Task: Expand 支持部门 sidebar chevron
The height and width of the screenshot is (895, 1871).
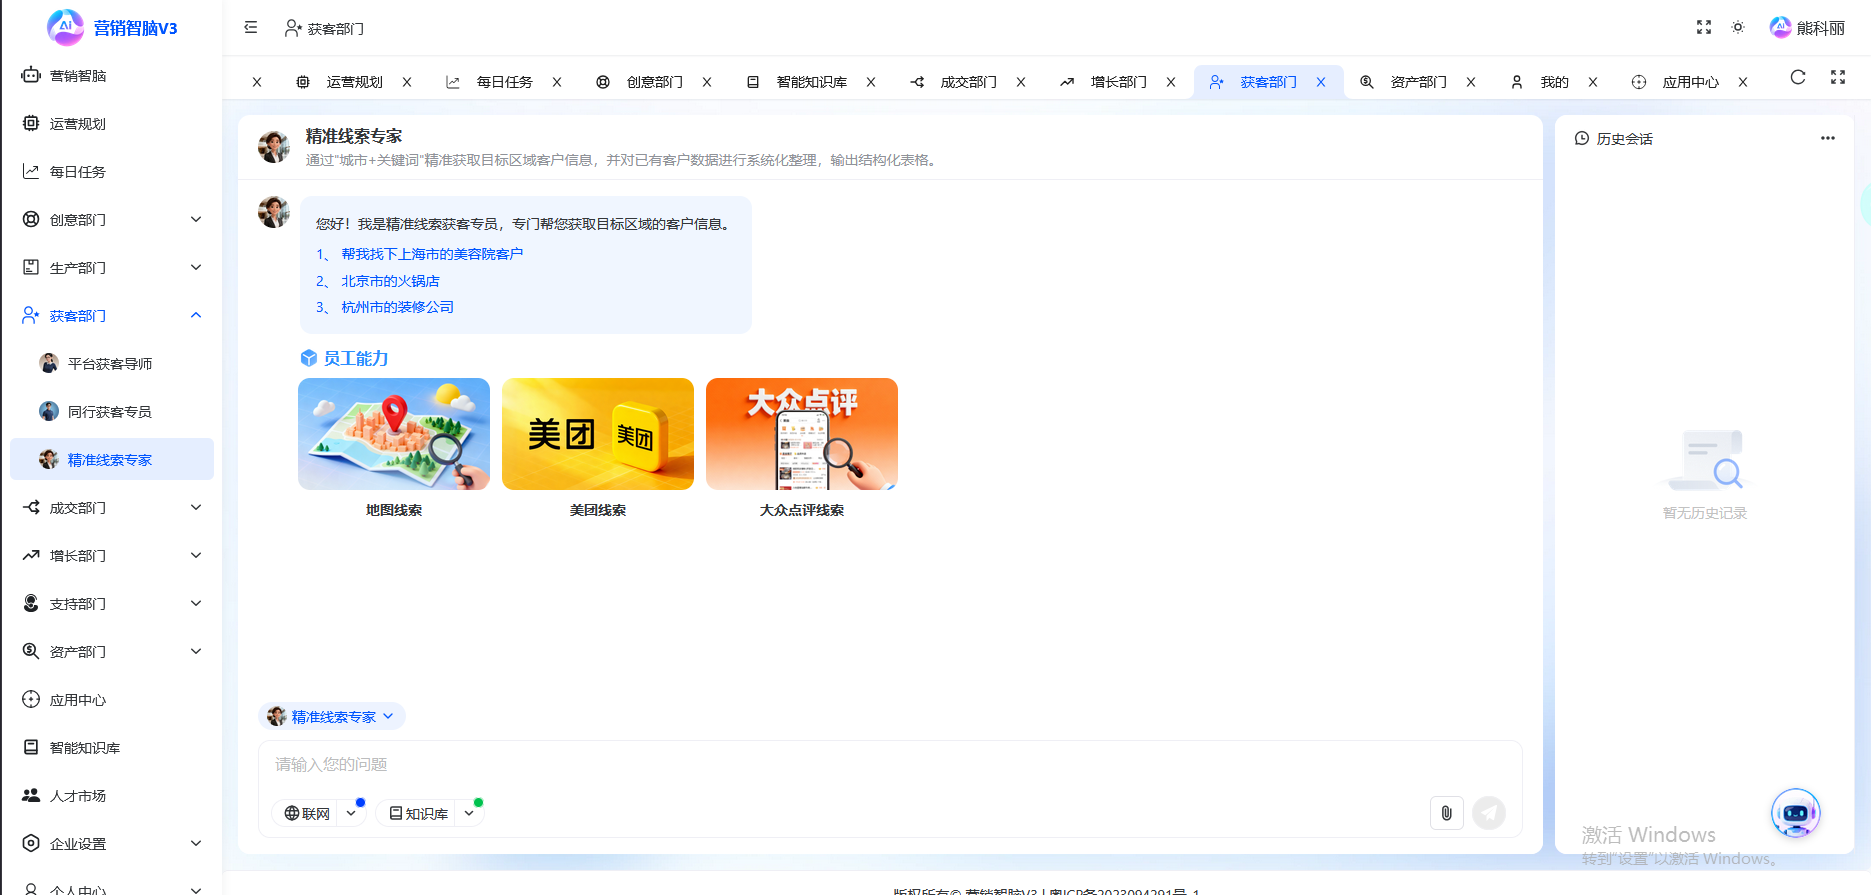Action: (196, 604)
